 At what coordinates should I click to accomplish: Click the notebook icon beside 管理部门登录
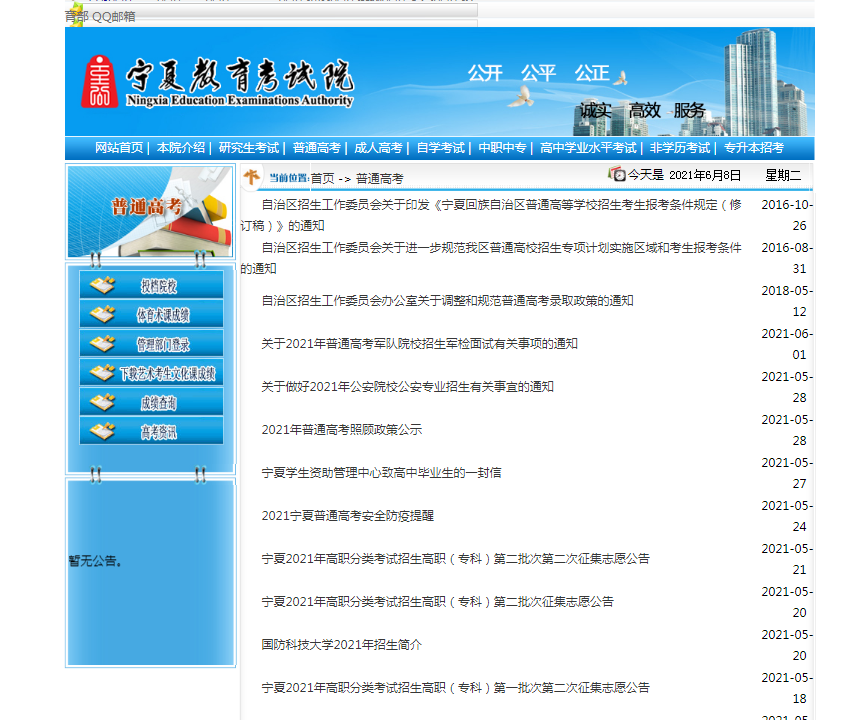[x=102, y=344]
